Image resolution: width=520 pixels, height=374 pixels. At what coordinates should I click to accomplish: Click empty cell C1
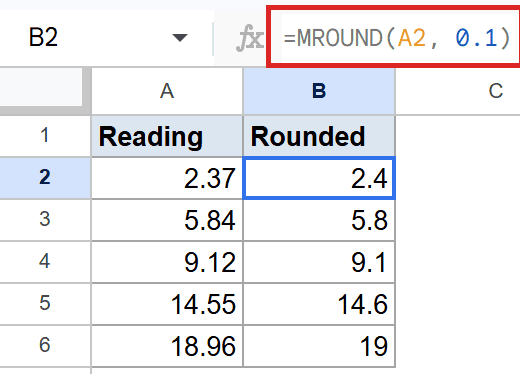tap(458, 136)
